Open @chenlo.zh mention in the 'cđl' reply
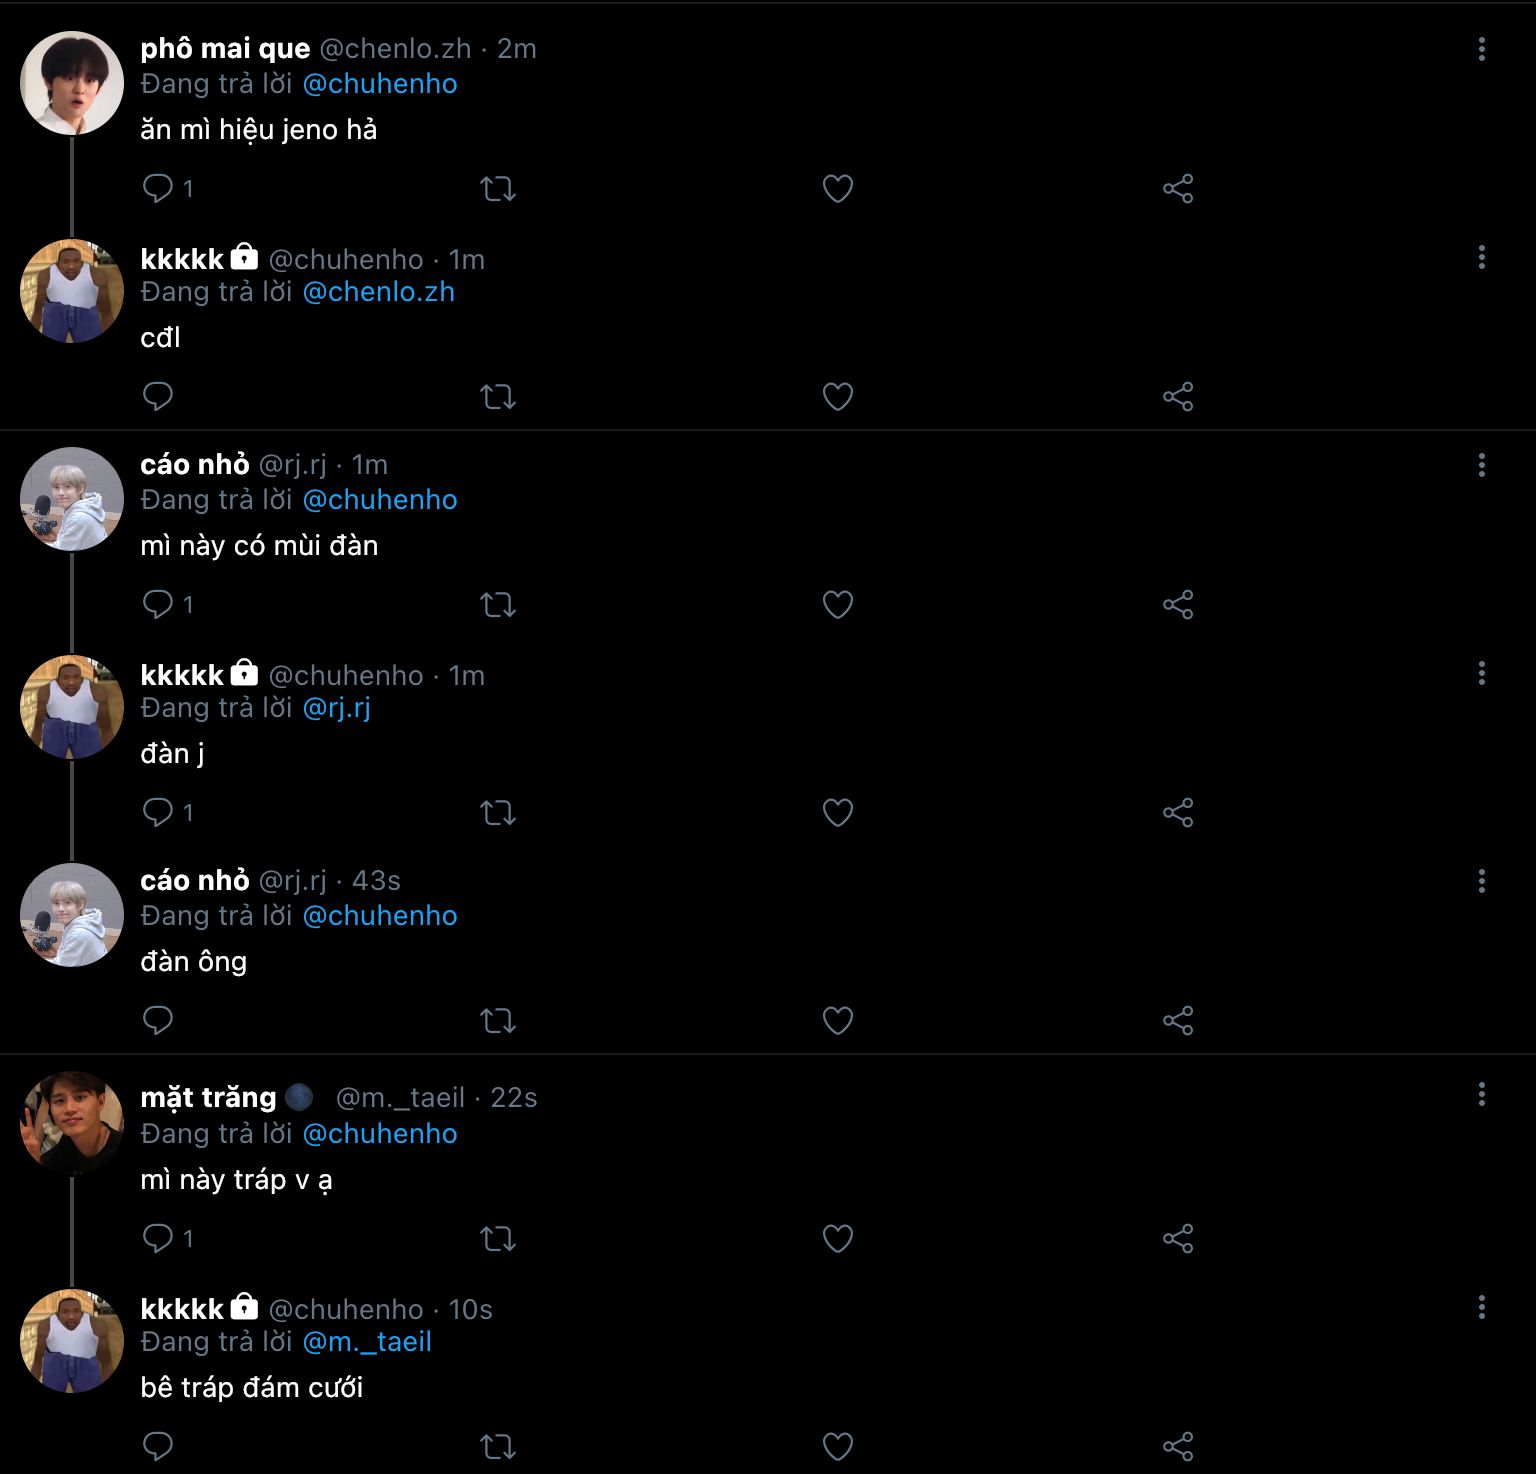The image size is (1536, 1474). 379,292
